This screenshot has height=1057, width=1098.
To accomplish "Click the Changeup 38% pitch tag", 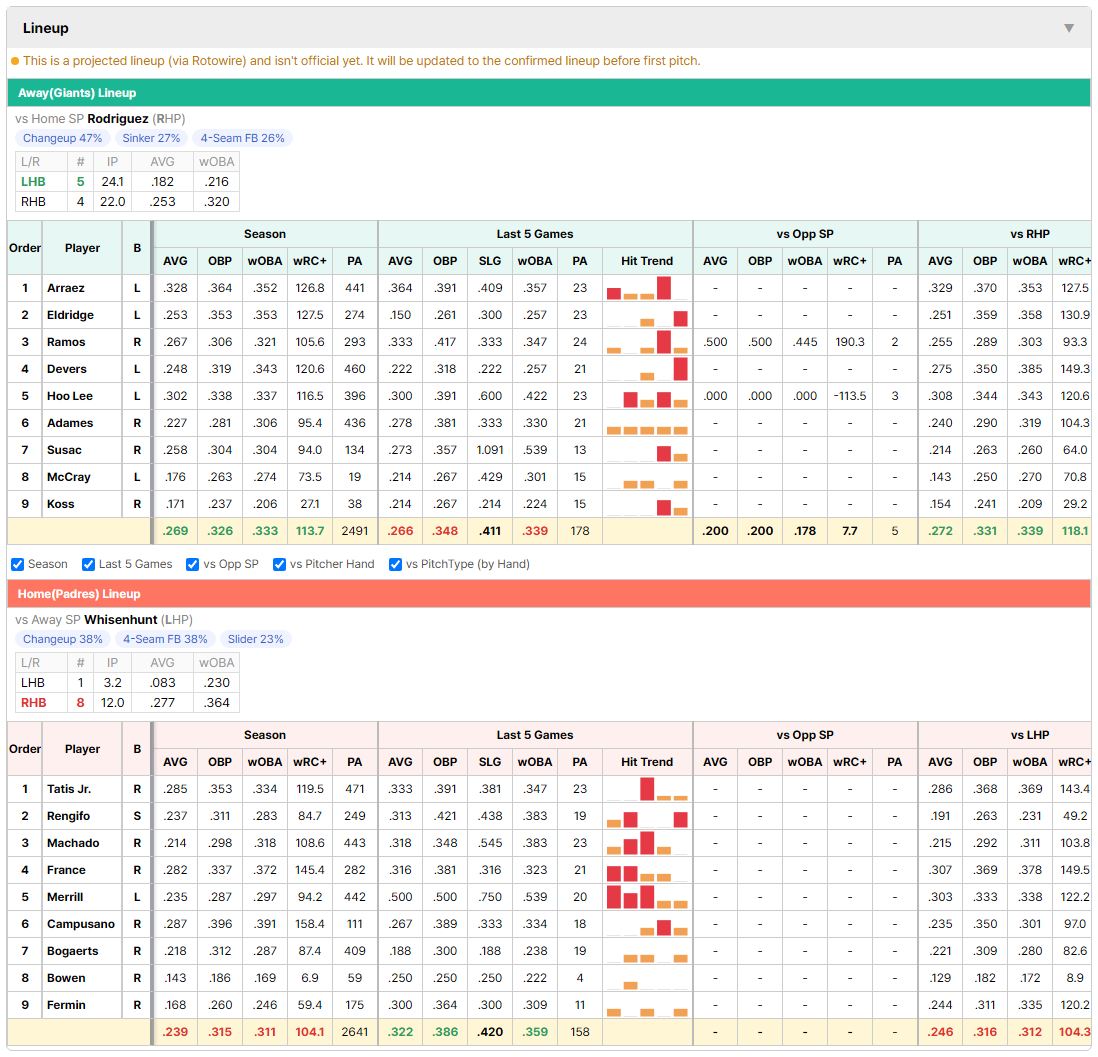I will pos(62,639).
